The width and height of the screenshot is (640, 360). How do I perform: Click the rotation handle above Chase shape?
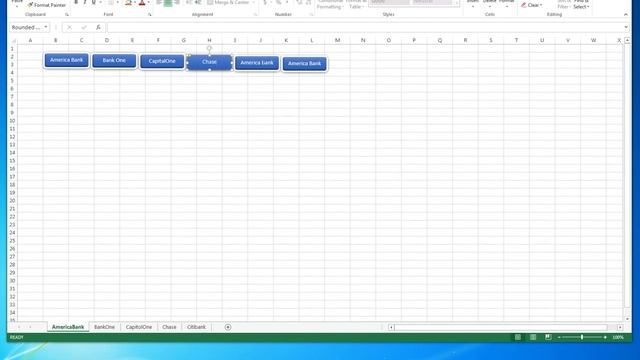click(x=209, y=49)
